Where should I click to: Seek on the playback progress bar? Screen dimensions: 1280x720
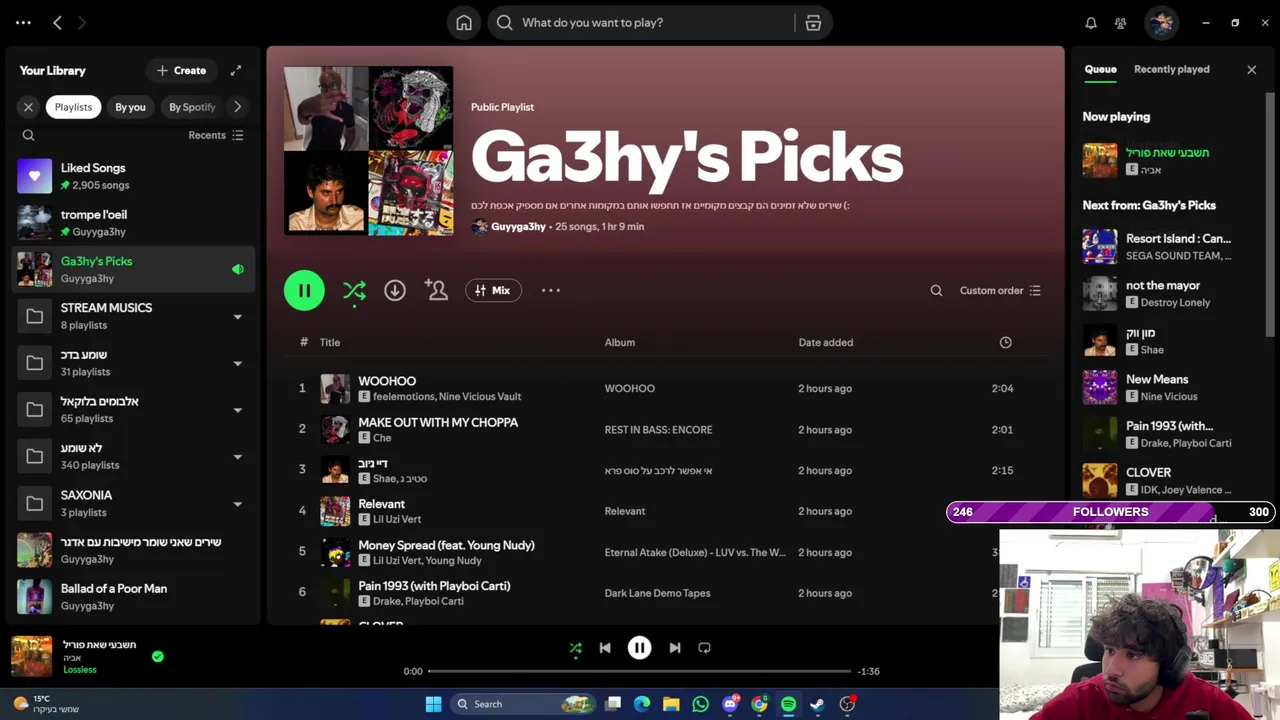640,671
